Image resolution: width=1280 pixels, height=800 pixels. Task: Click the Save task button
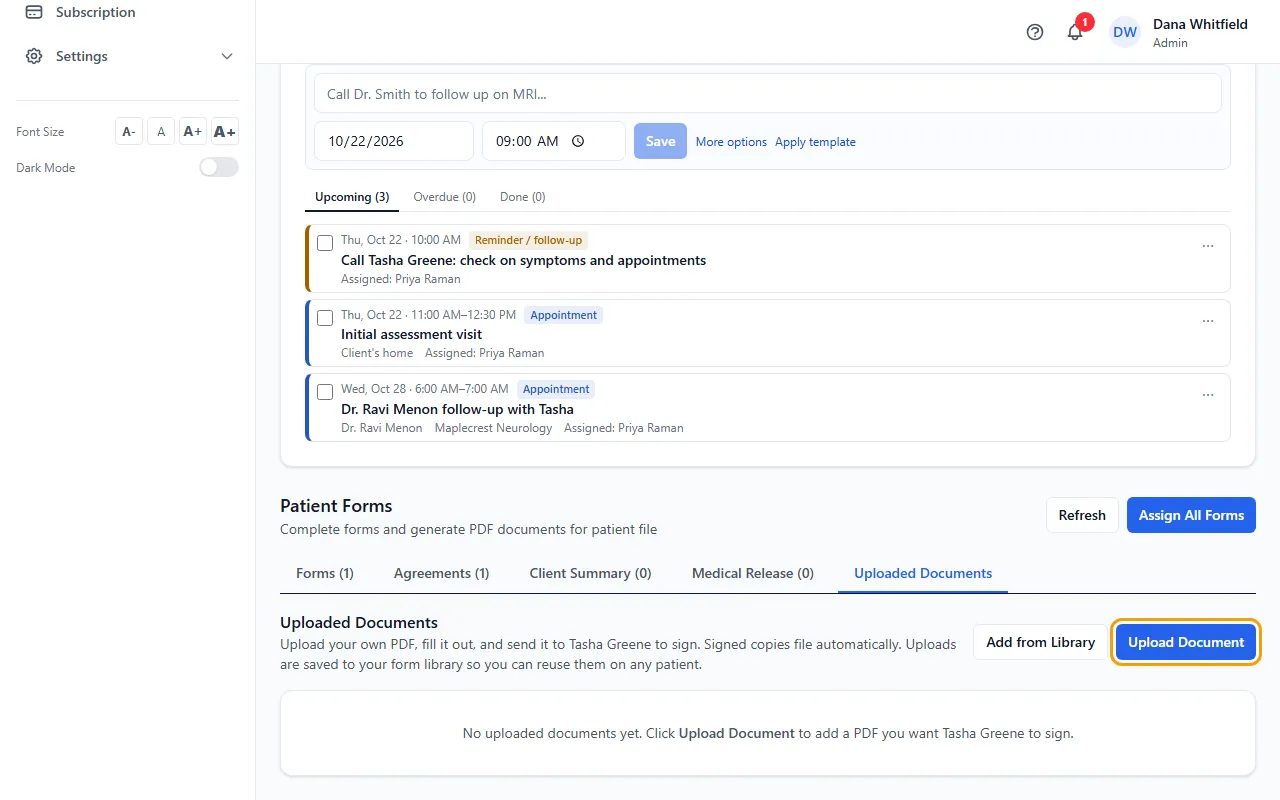[660, 141]
